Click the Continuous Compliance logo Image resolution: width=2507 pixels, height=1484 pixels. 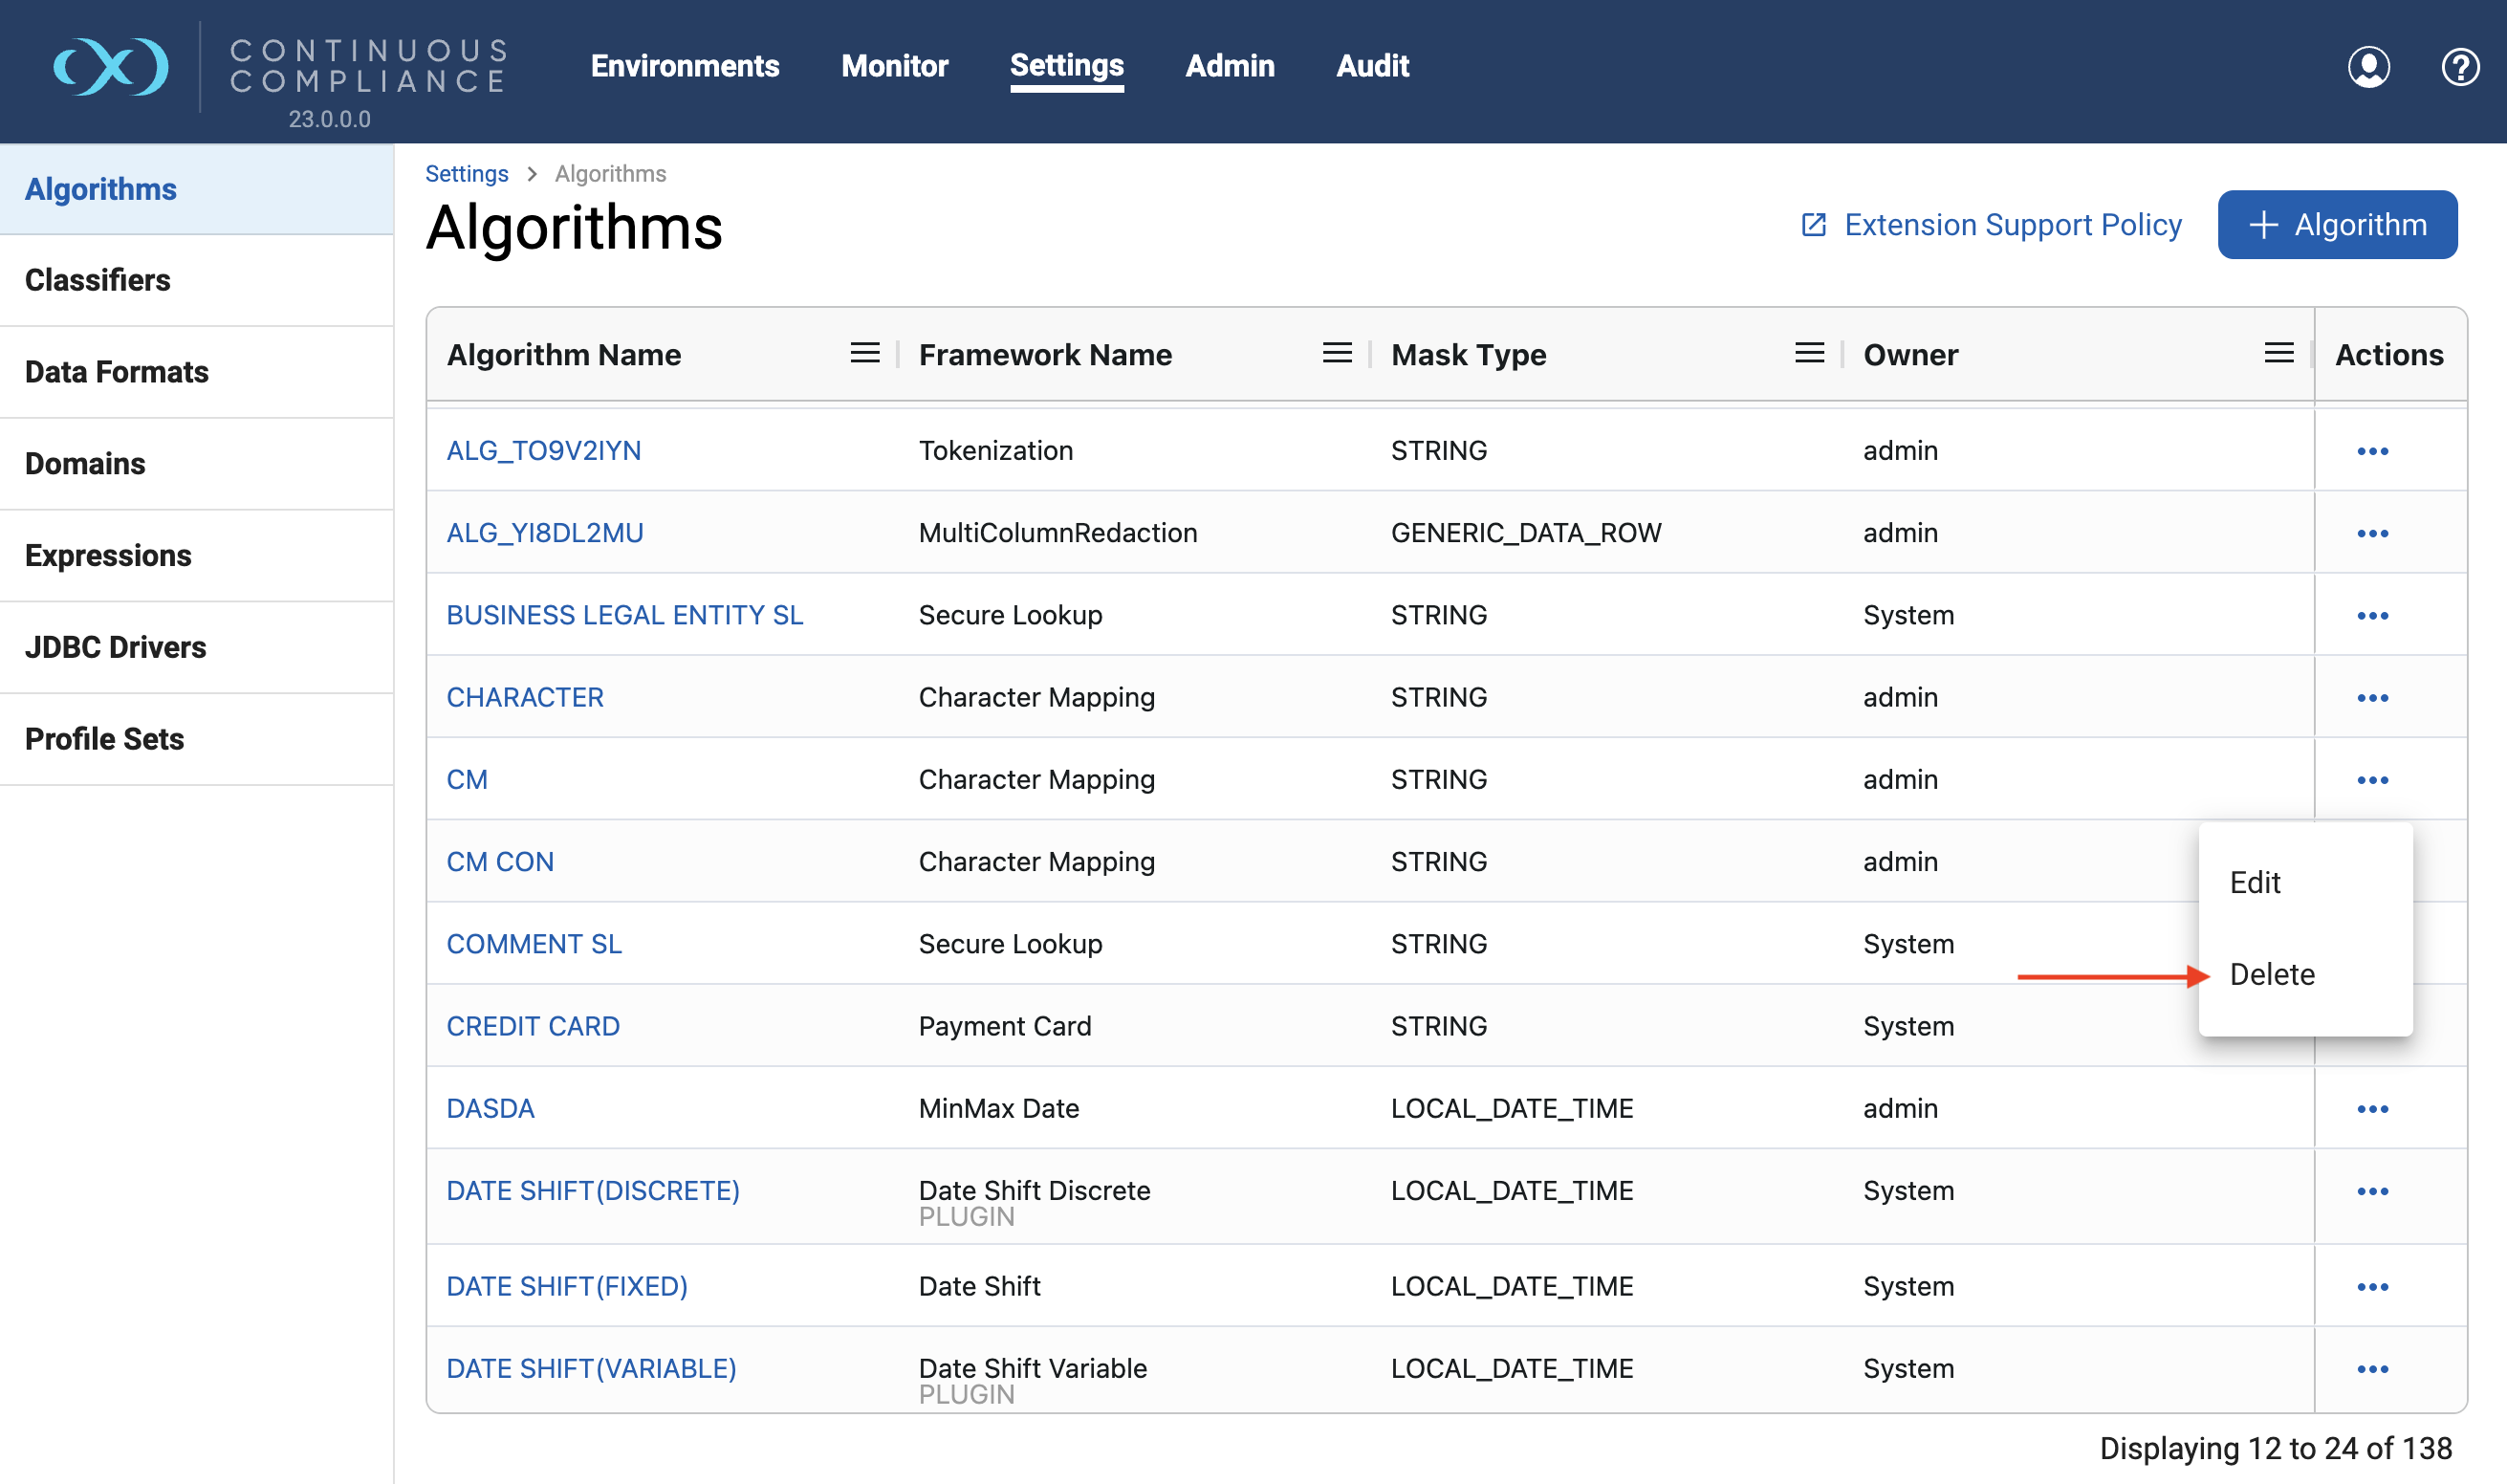tap(111, 67)
